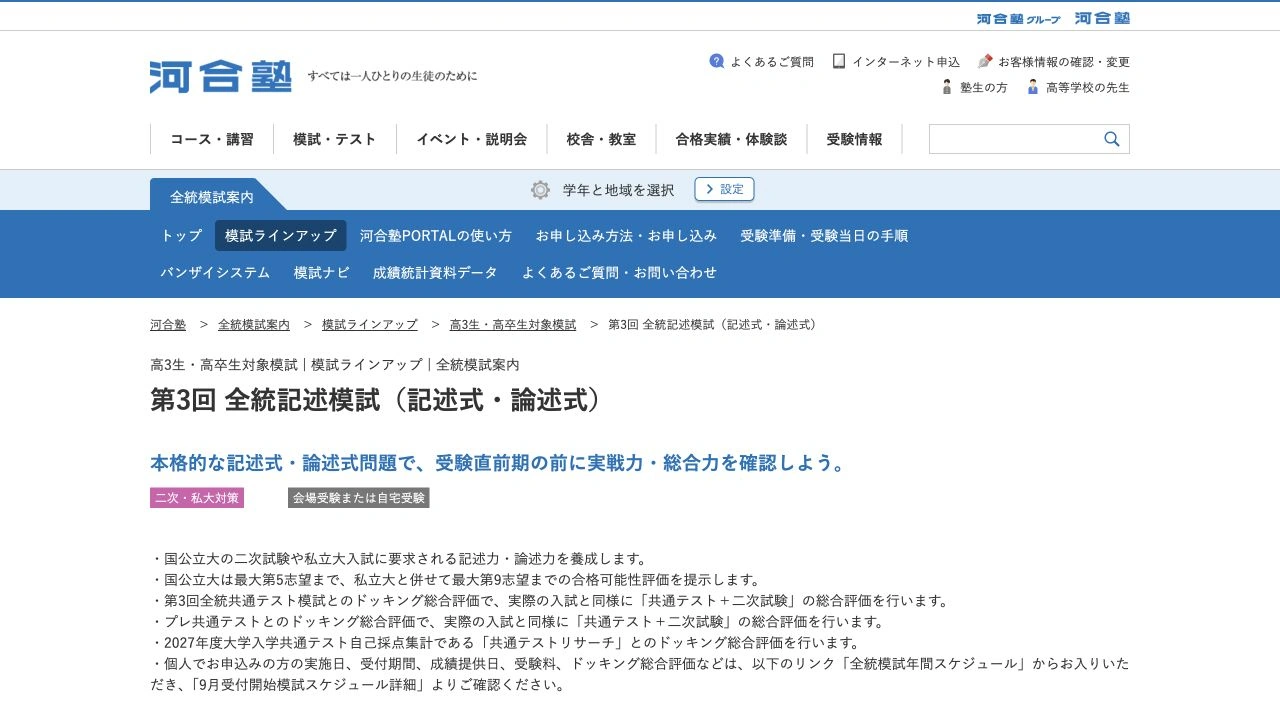
Task: Open バンザイシステム page
Action: 215,272
